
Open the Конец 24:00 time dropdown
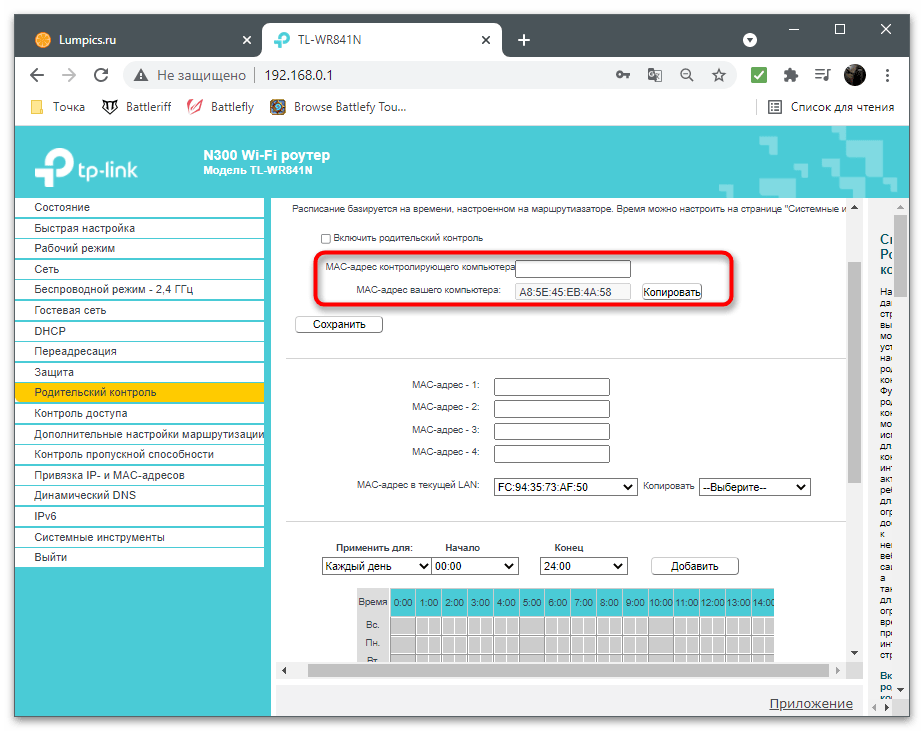click(583, 566)
